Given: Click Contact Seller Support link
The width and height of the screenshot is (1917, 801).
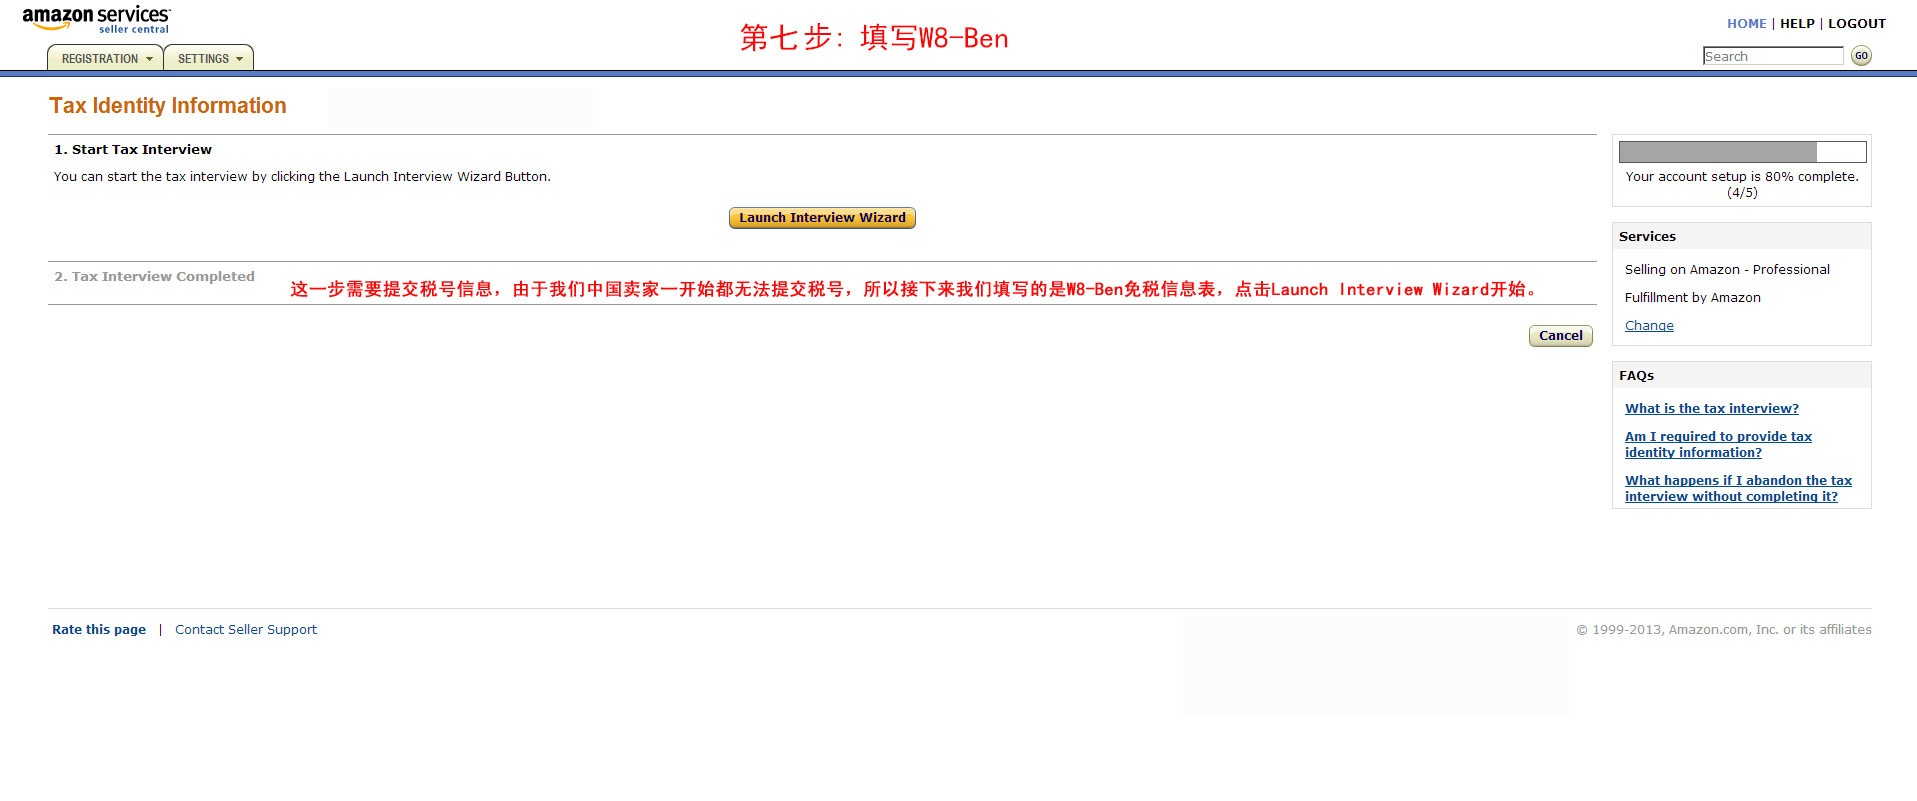Looking at the screenshot, I should tap(246, 629).
